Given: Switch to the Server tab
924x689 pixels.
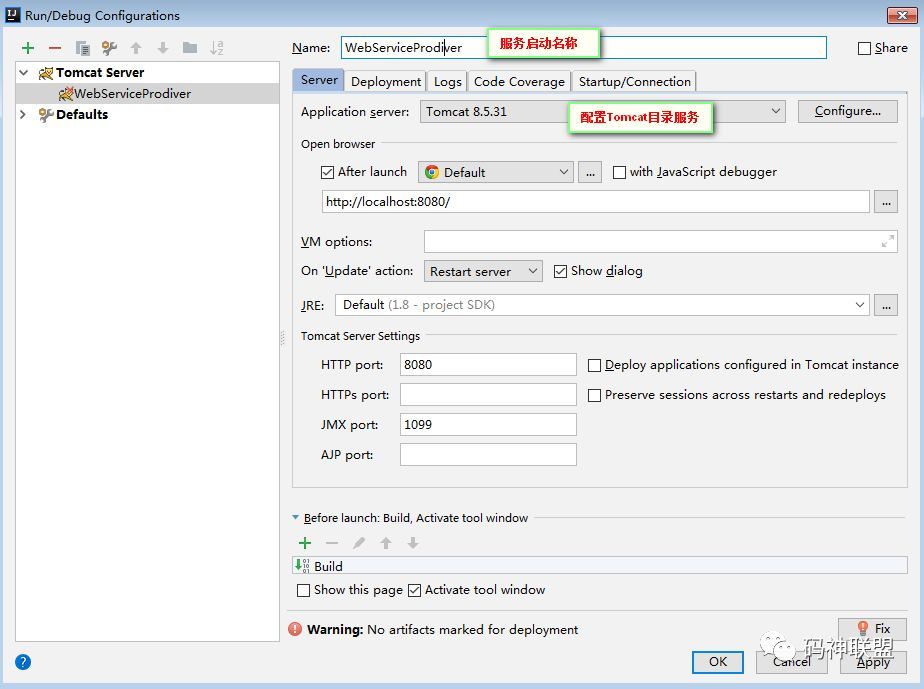Looking at the screenshot, I should [319, 80].
